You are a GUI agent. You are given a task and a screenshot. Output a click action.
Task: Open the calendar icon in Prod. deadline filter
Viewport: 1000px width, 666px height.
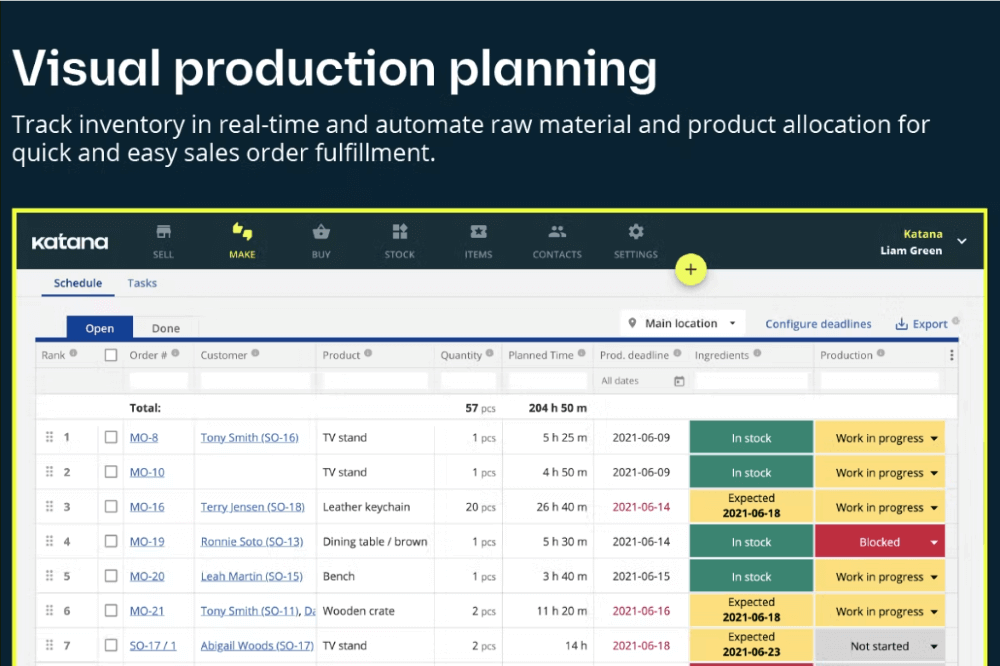coord(679,381)
